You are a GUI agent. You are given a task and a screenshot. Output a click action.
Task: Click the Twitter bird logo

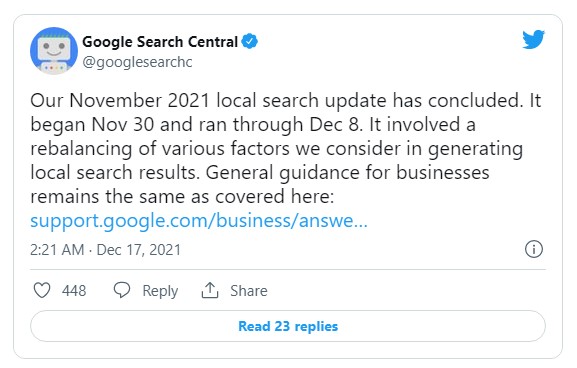click(533, 39)
